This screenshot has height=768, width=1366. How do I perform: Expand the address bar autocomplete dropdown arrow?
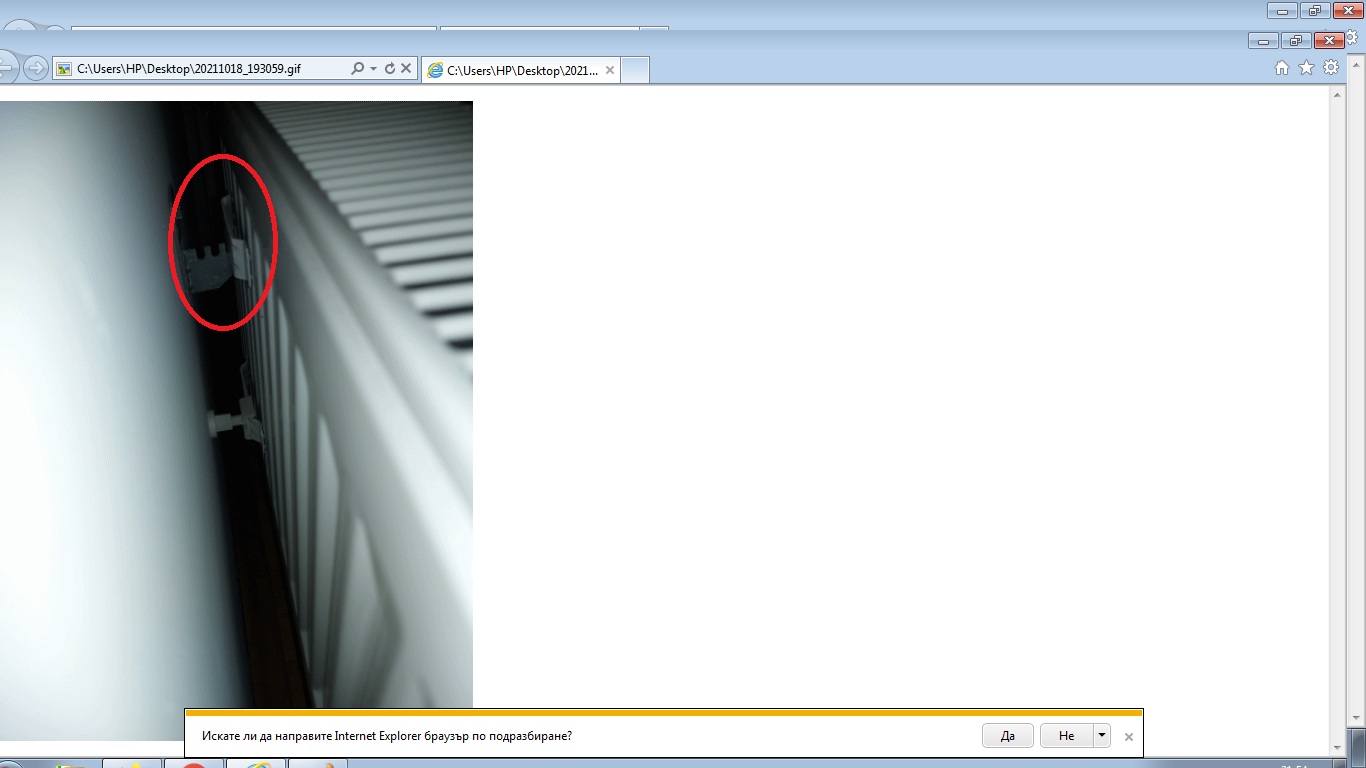tap(373, 69)
